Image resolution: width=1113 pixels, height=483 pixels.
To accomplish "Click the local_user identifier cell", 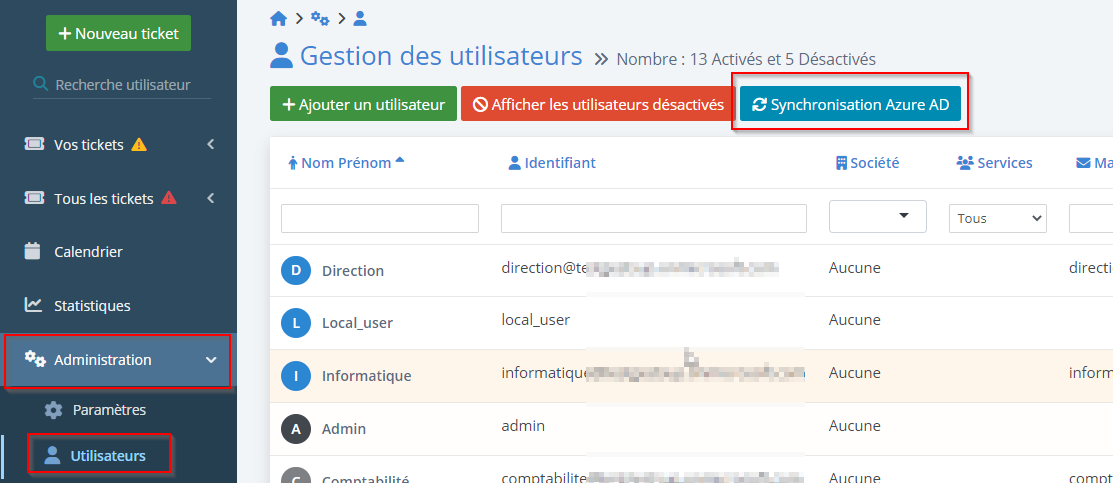I will click(535, 320).
